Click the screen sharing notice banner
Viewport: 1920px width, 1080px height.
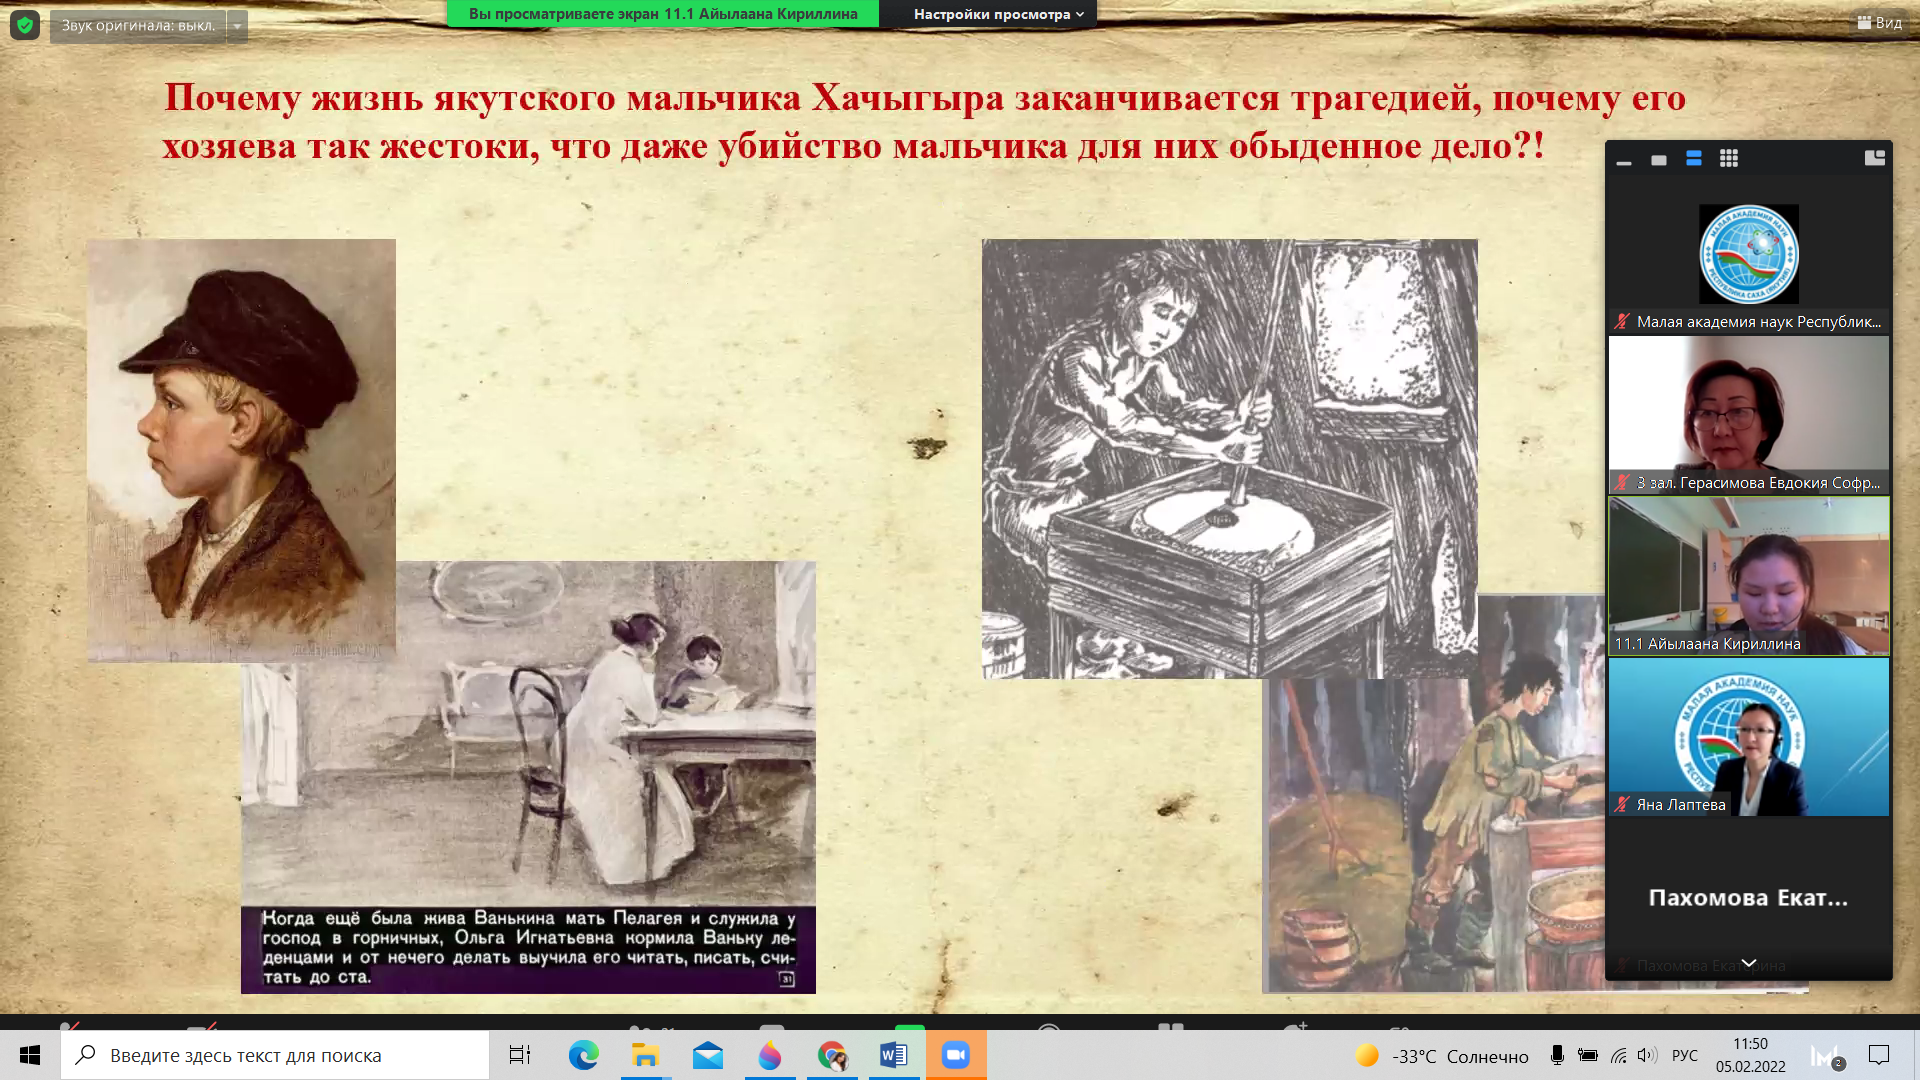click(x=663, y=14)
